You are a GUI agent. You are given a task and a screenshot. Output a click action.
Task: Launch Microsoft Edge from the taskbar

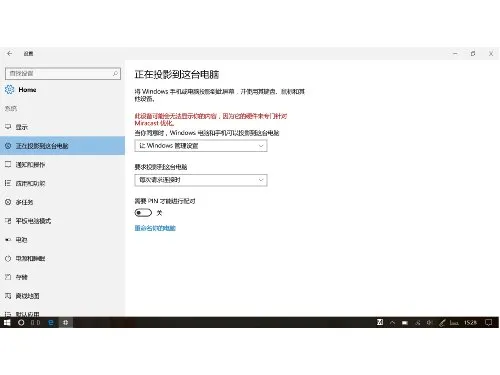coord(51,322)
